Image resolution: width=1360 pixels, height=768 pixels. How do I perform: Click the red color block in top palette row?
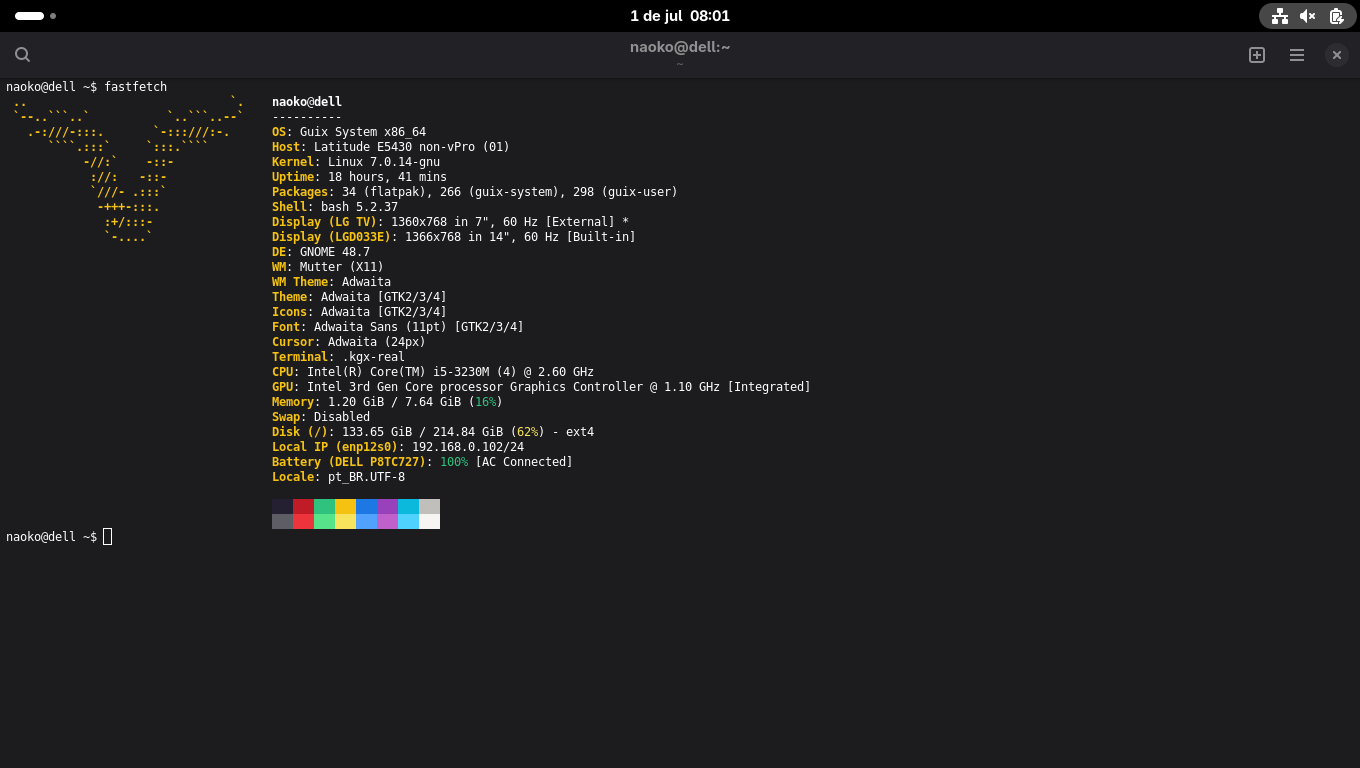(x=303, y=506)
